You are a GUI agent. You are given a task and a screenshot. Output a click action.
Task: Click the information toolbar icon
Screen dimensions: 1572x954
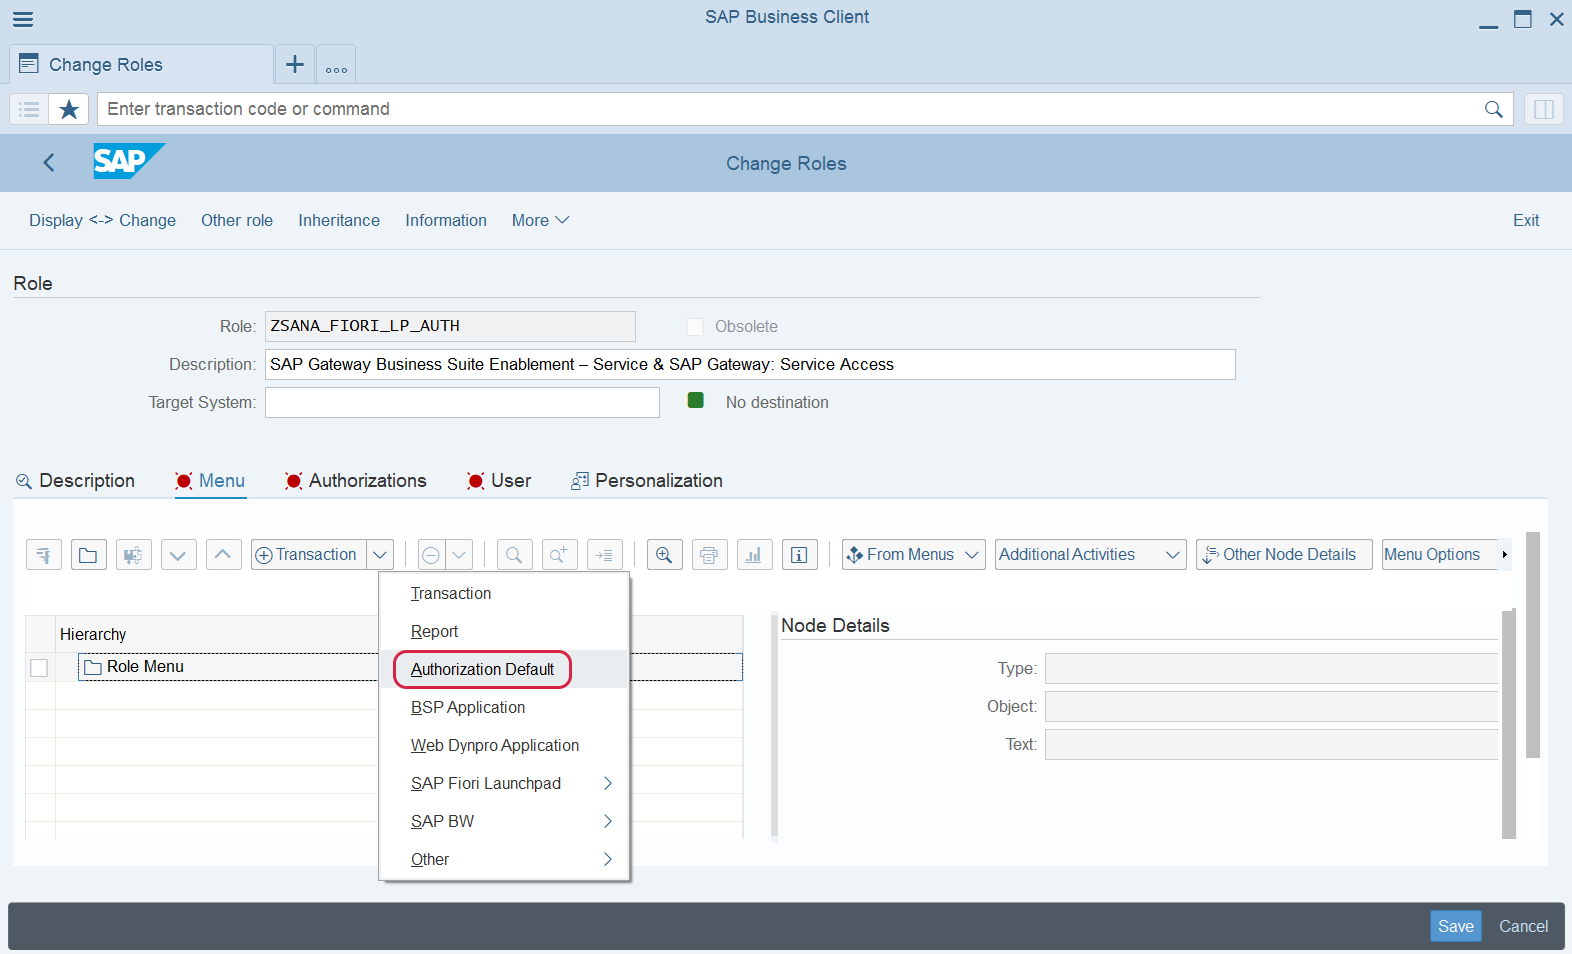tap(800, 555)
